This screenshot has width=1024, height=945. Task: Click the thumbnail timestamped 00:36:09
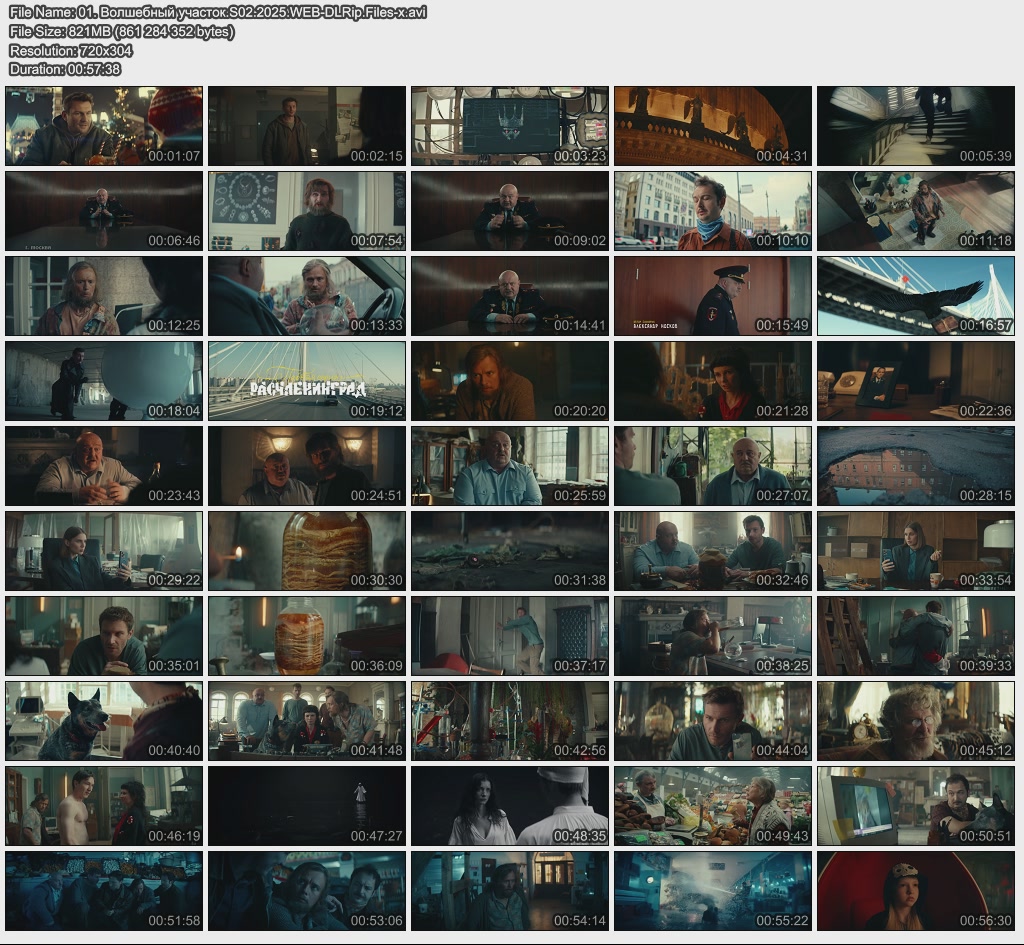tap(307, 636)
